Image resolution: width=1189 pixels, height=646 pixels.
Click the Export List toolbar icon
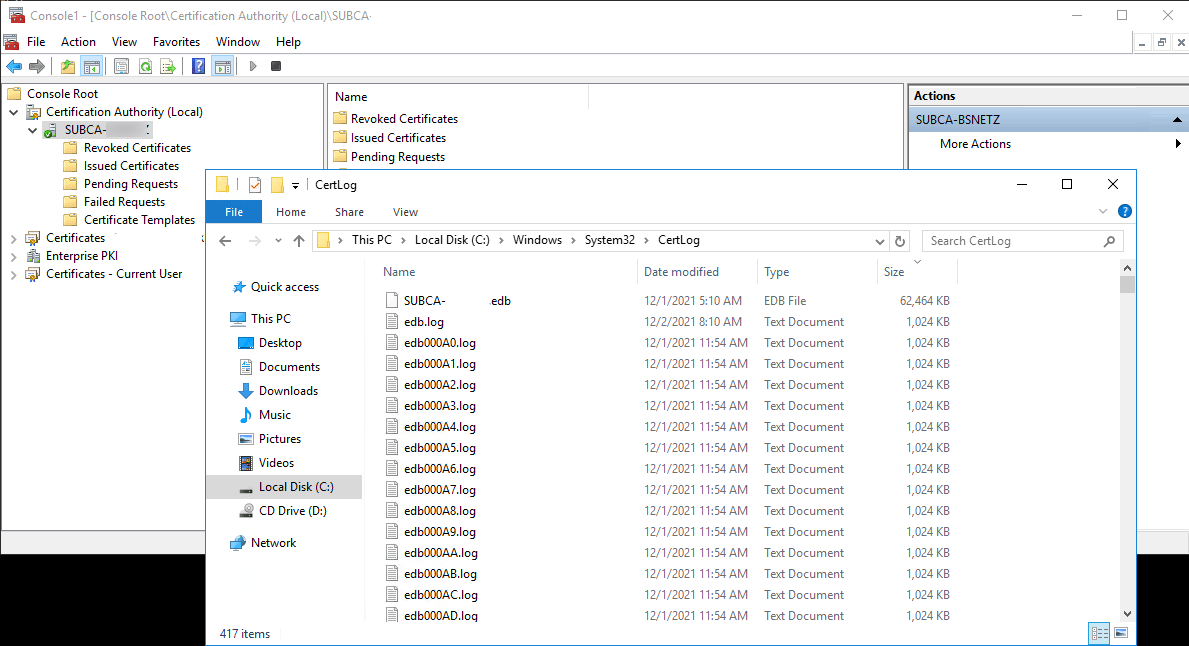(168, 67)
